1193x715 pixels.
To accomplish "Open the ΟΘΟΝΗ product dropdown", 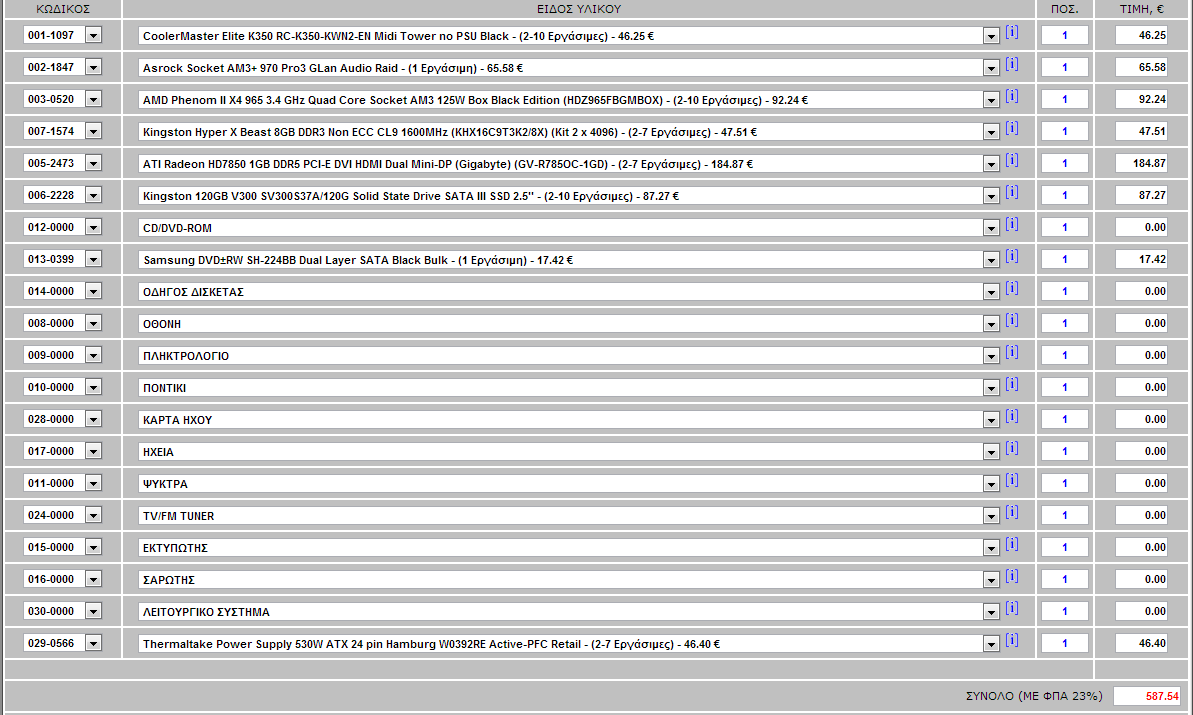I will [991, 324].
